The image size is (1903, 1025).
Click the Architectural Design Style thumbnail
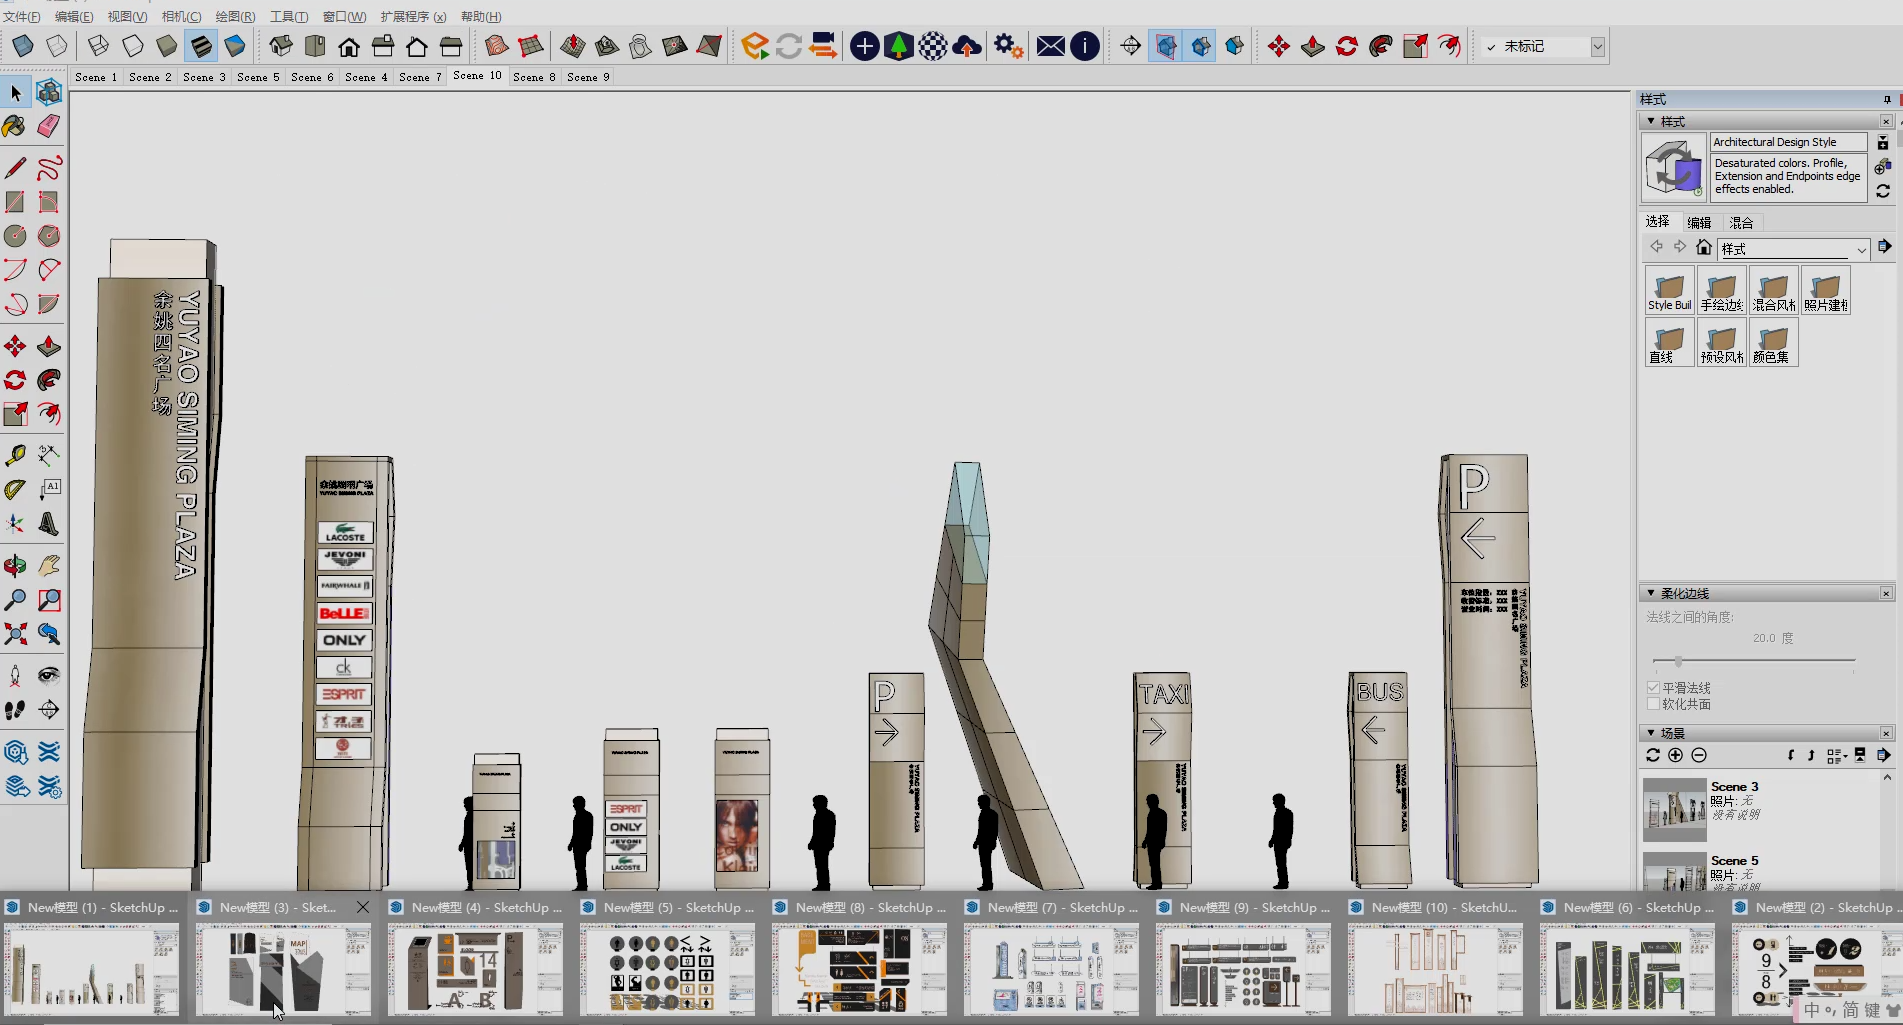(1673, 168)
